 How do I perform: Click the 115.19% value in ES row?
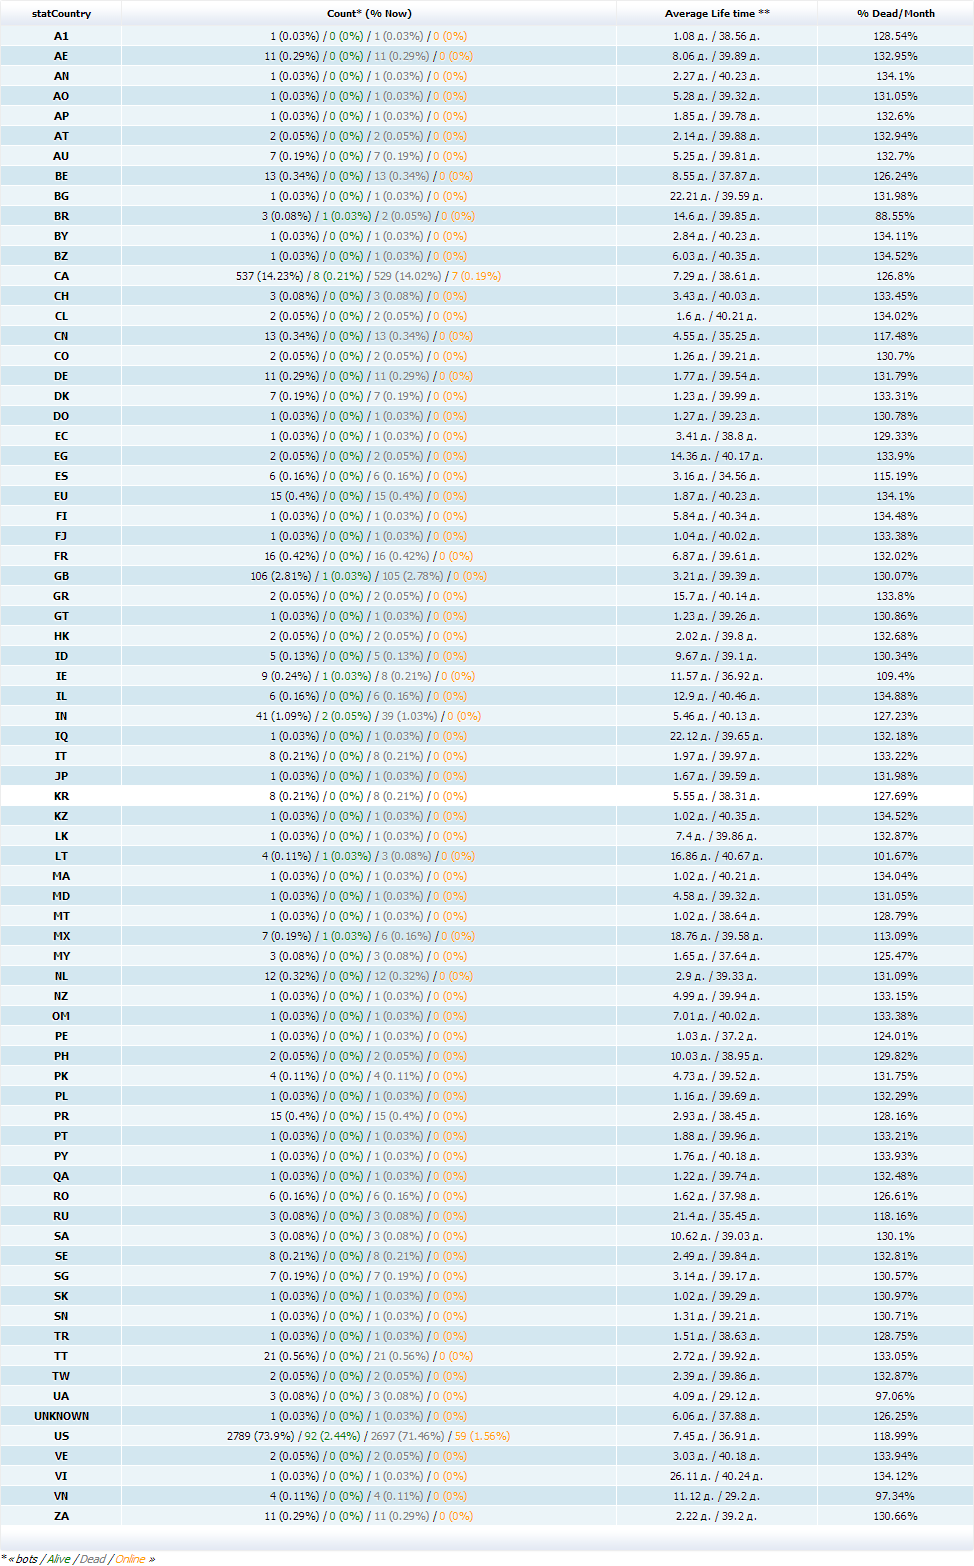pos(895,476)
